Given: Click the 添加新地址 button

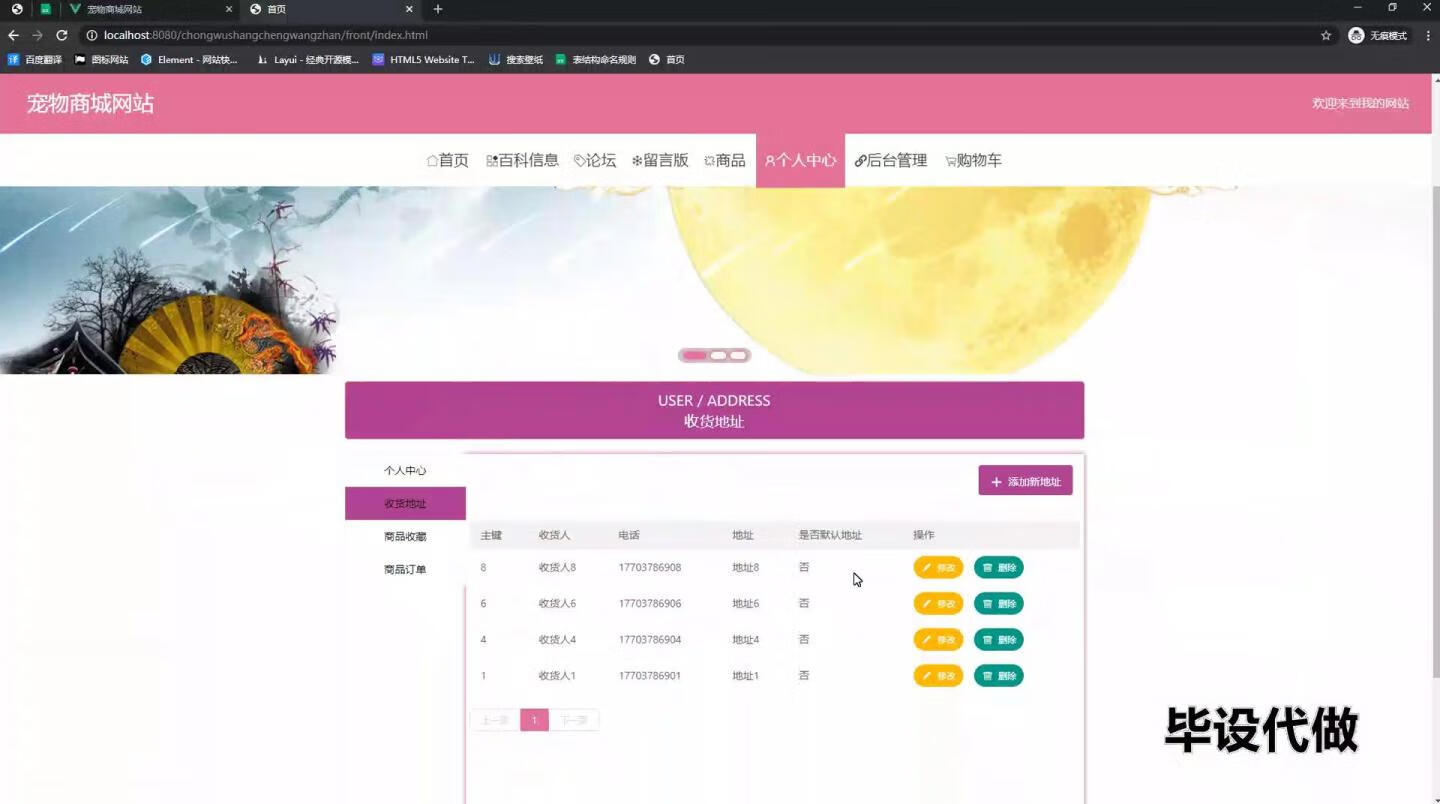Looking at the screenshot, I should pyautogui.click(x=1025, y=481).
